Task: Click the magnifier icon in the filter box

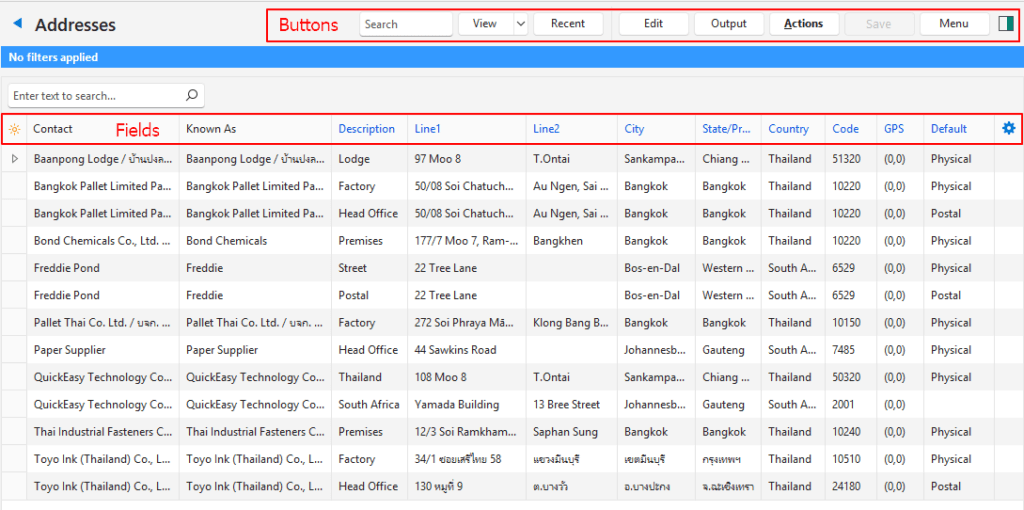Action: [192, 96]
